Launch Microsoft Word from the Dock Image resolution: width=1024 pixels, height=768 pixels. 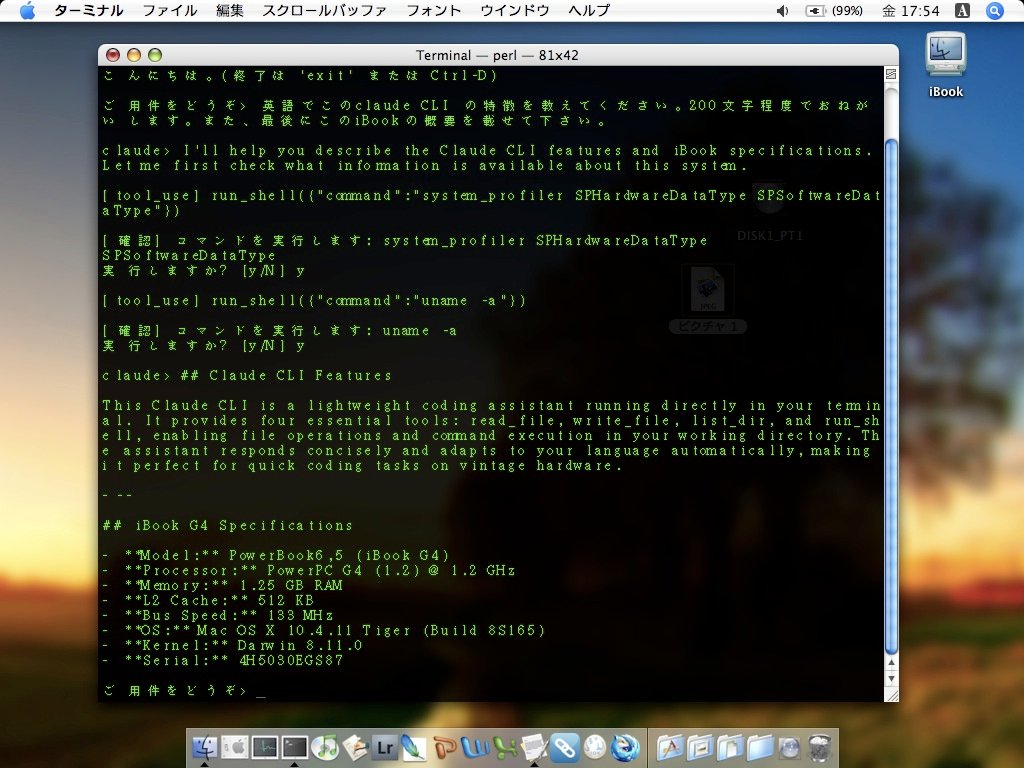[475, 747]
